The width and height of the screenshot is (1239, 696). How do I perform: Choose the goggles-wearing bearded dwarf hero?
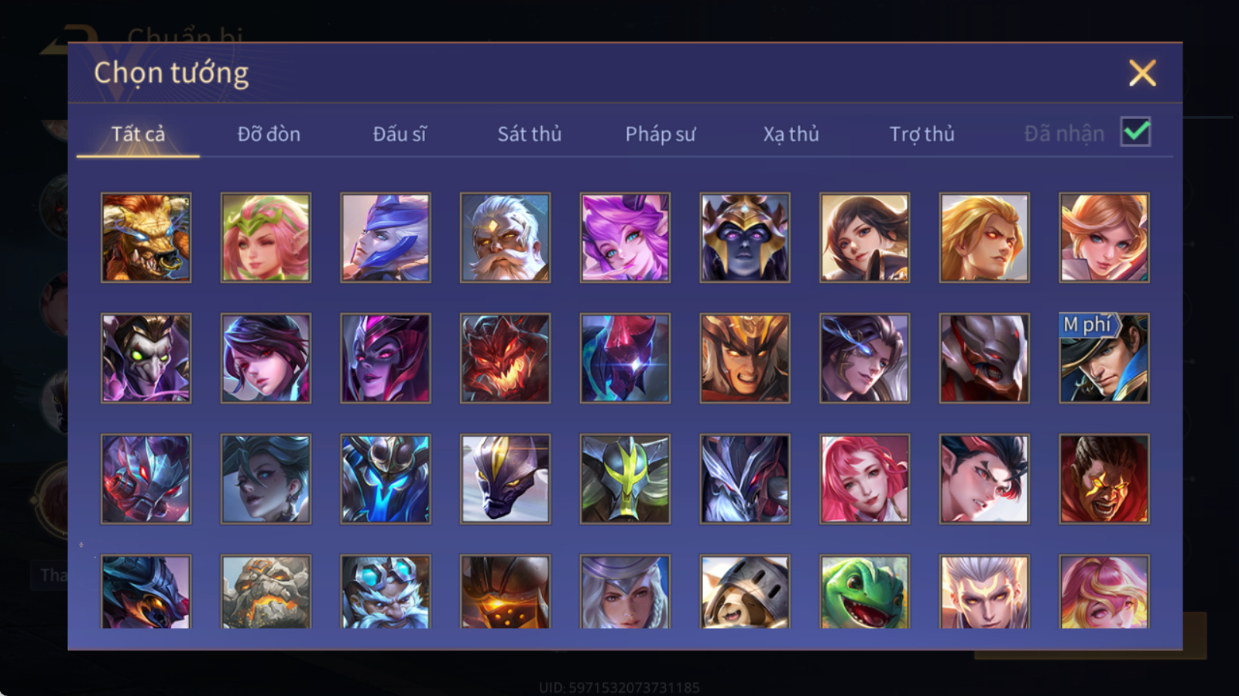pyautogui.click(x=385, y=591)
